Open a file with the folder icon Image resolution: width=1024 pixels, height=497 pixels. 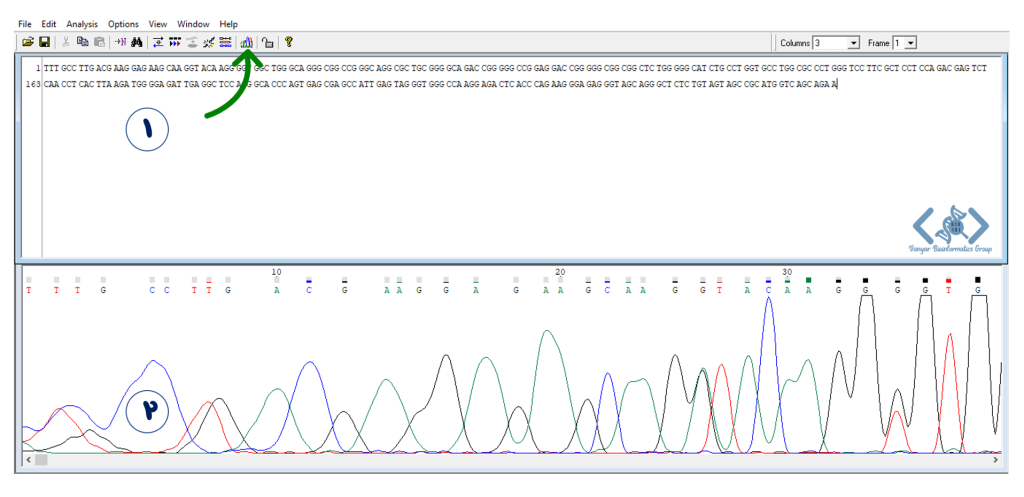(27, 42)
